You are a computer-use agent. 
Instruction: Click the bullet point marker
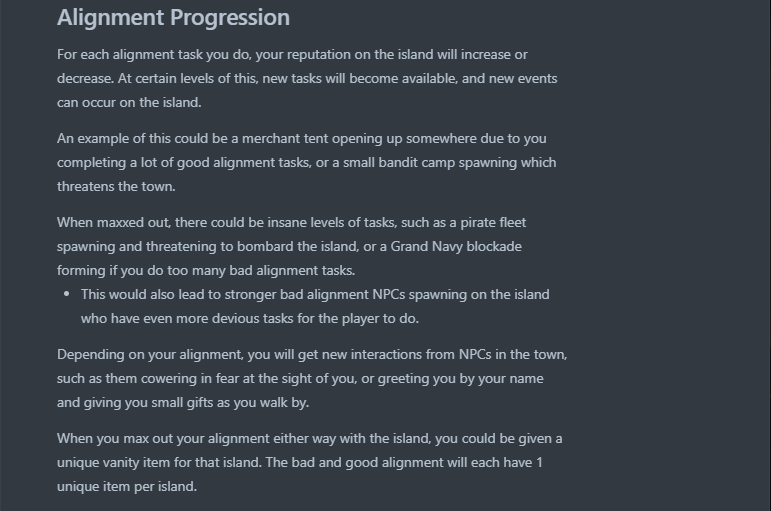[67, 294]
